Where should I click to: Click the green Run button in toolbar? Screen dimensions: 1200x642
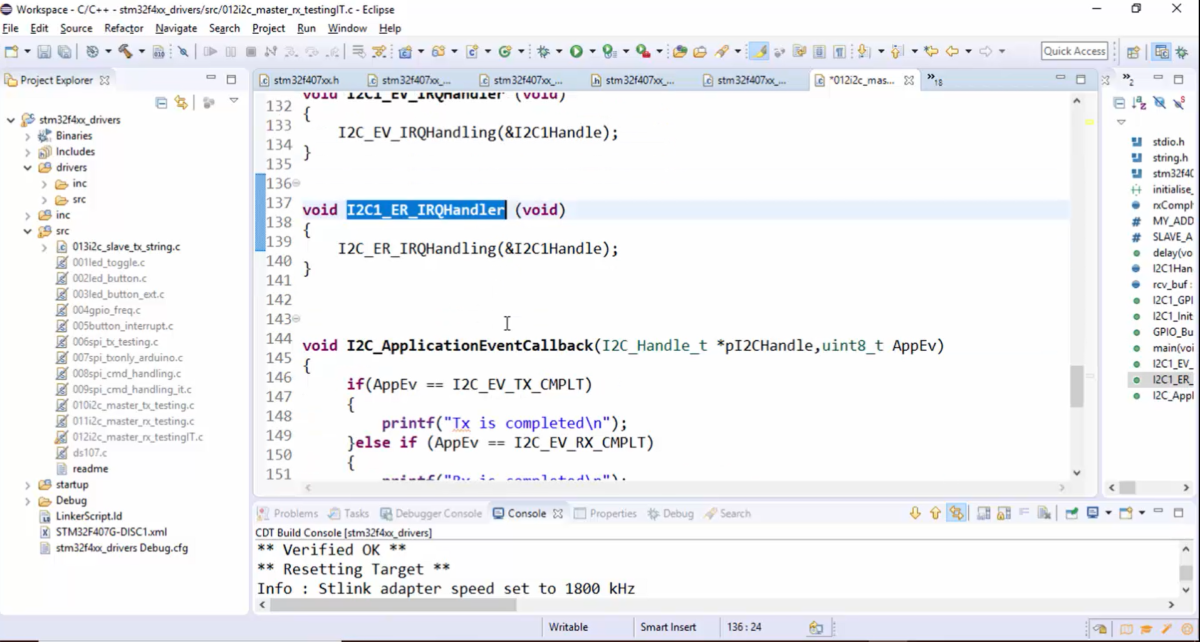click(576, 51)
